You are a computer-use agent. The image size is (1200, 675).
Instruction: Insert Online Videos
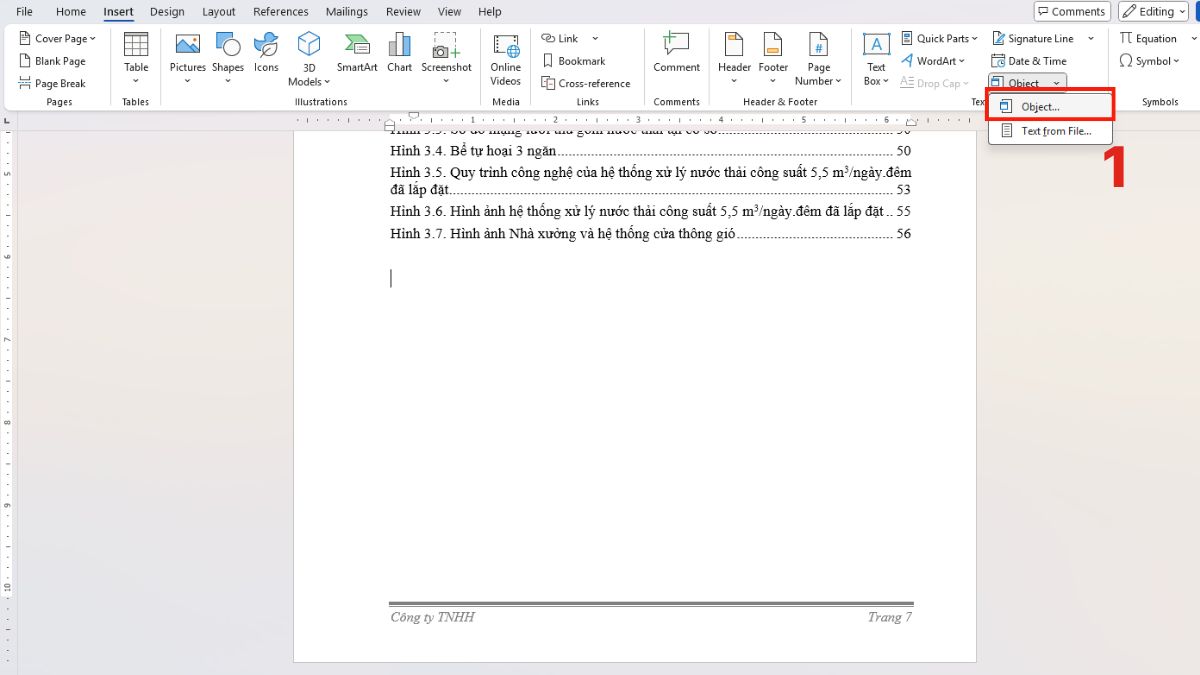click(x=504, y=60)
